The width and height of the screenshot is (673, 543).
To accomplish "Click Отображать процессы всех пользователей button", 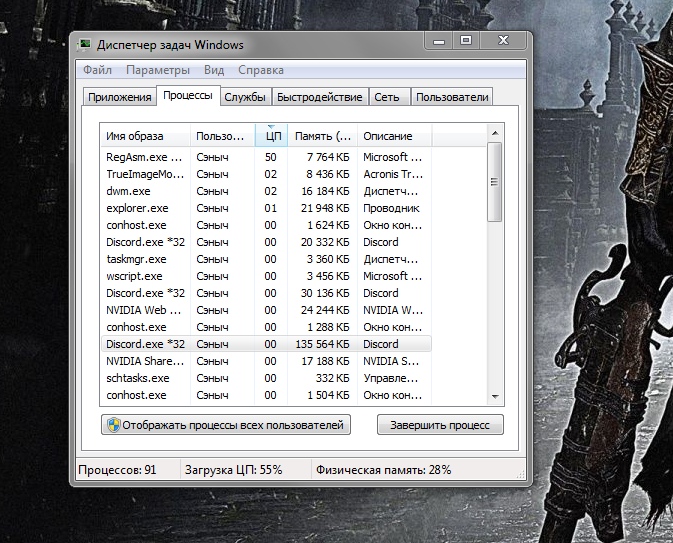I will tap(226, 425).
